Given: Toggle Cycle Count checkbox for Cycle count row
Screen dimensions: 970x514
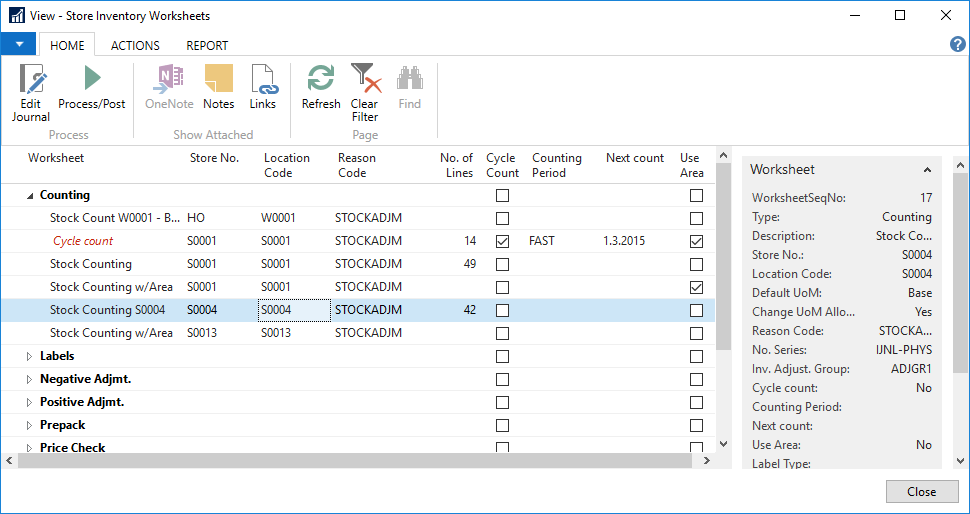Looking at the screenshot, I should pyautogui.click(x=502, y=241).
